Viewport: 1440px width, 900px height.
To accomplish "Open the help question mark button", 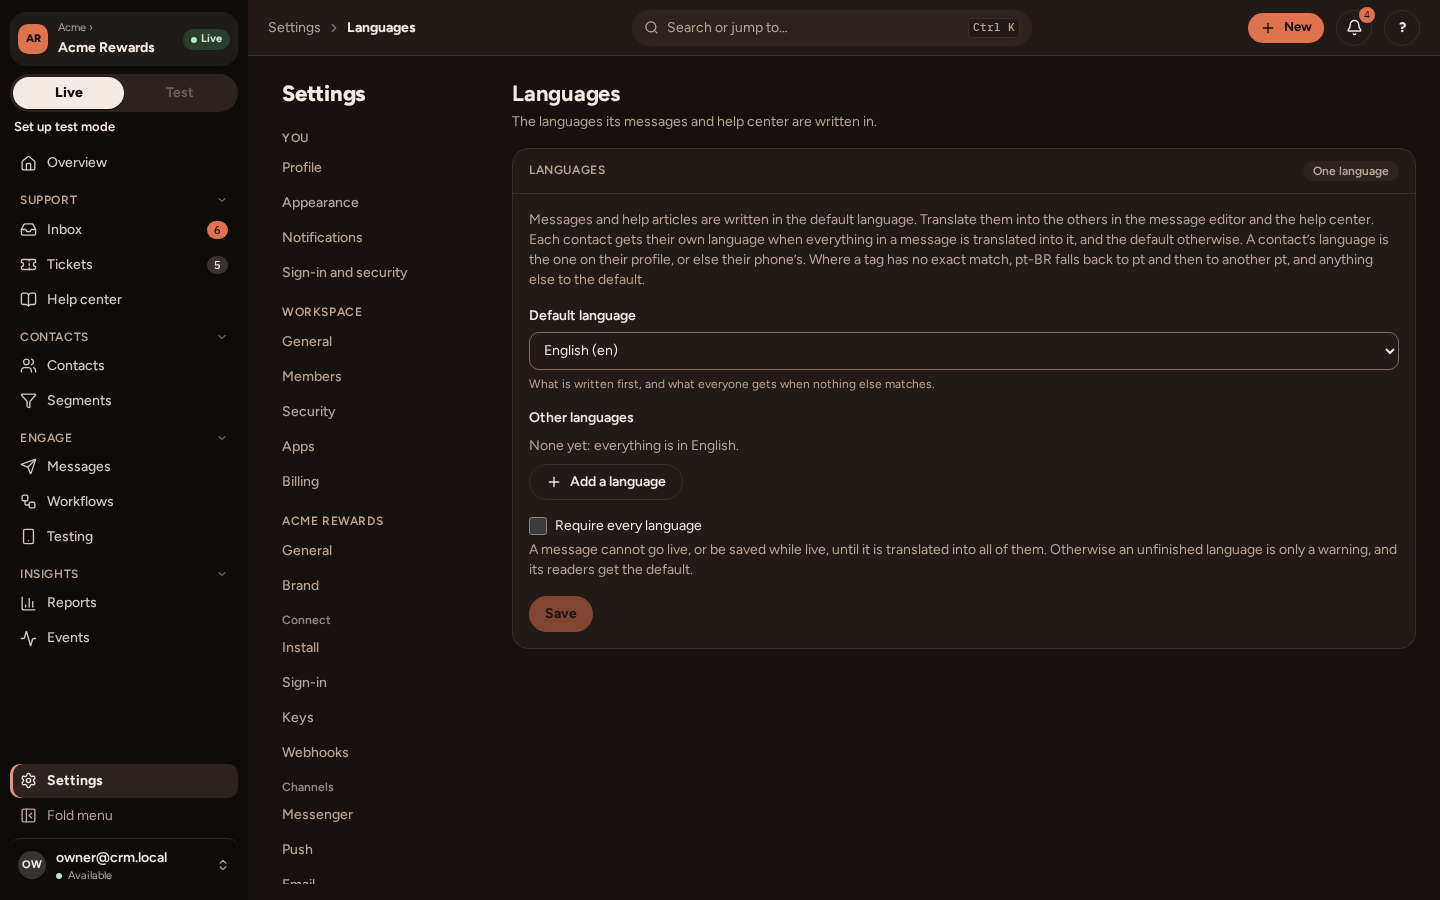I will [x=1402, y=28].
